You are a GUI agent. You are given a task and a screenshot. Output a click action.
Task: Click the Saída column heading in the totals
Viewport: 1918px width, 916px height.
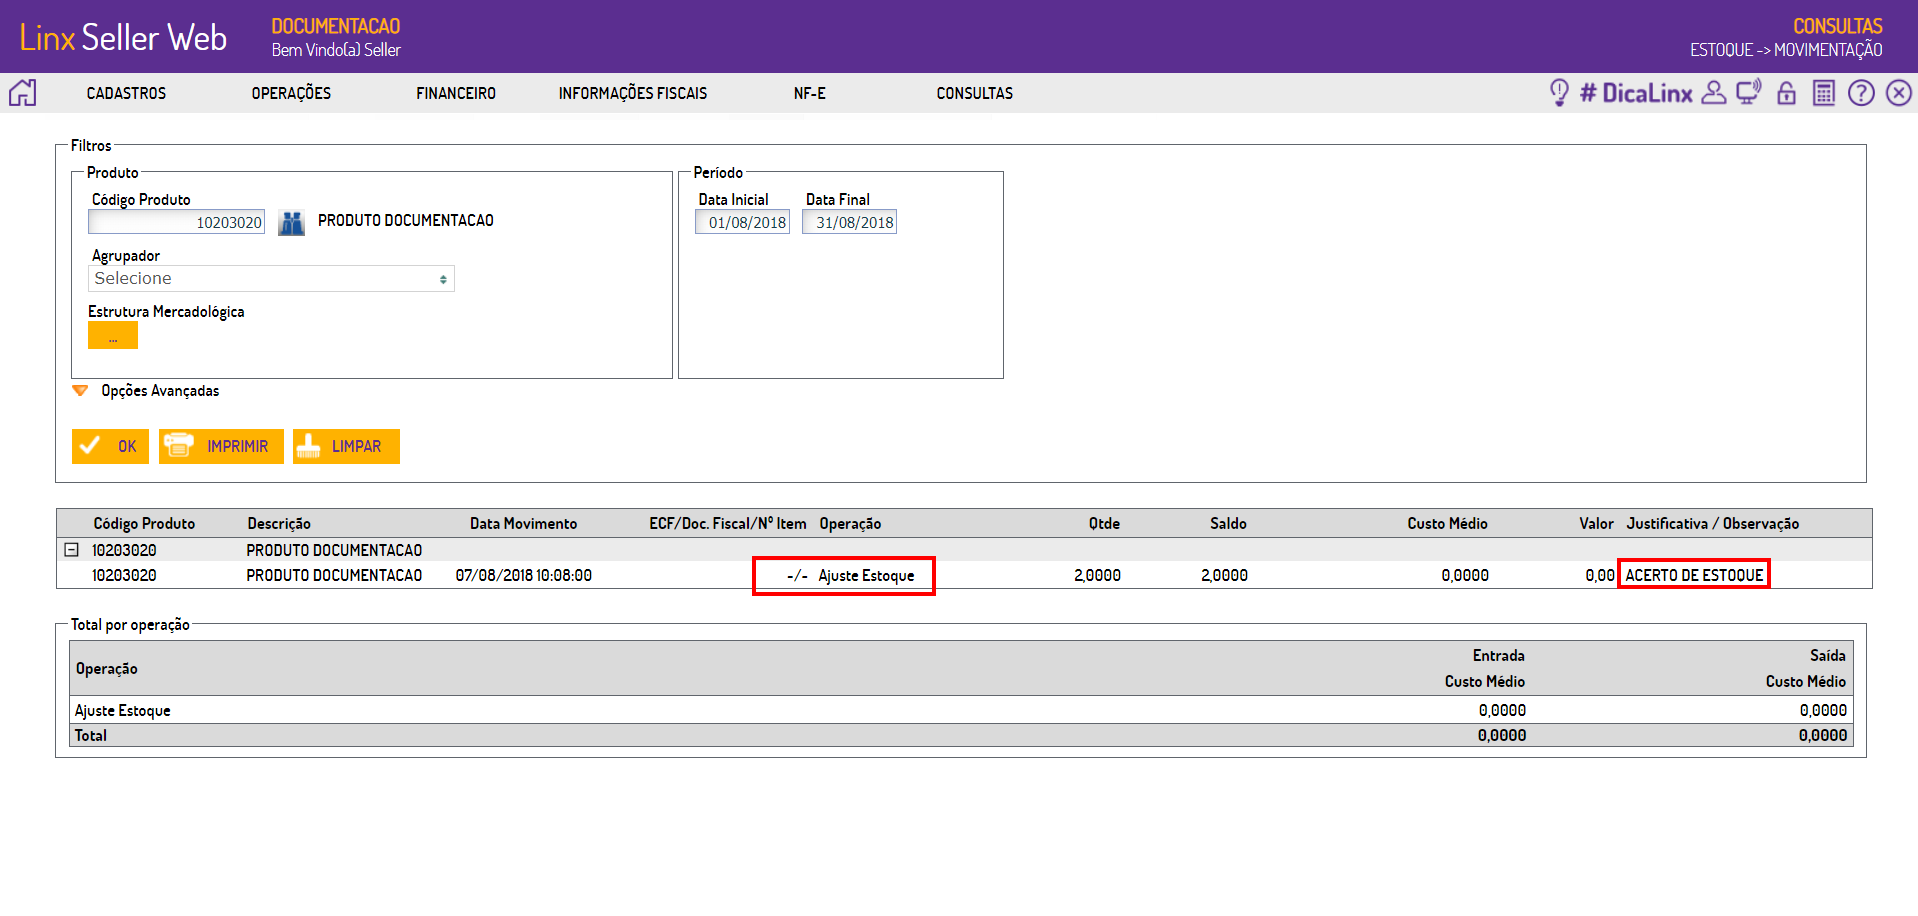pos(1828,655)
